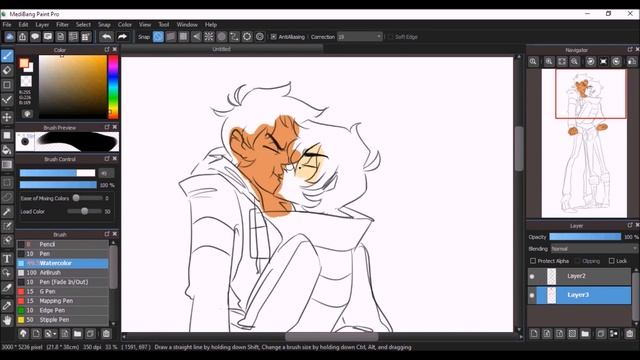Open the Window menu
Viewport: 640px width, 360px height.
[187, 24]
